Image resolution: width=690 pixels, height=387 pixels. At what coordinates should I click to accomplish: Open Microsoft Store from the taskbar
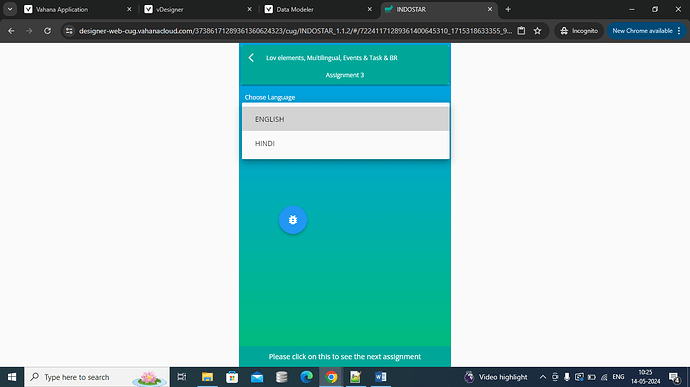[x=232, y=377]
